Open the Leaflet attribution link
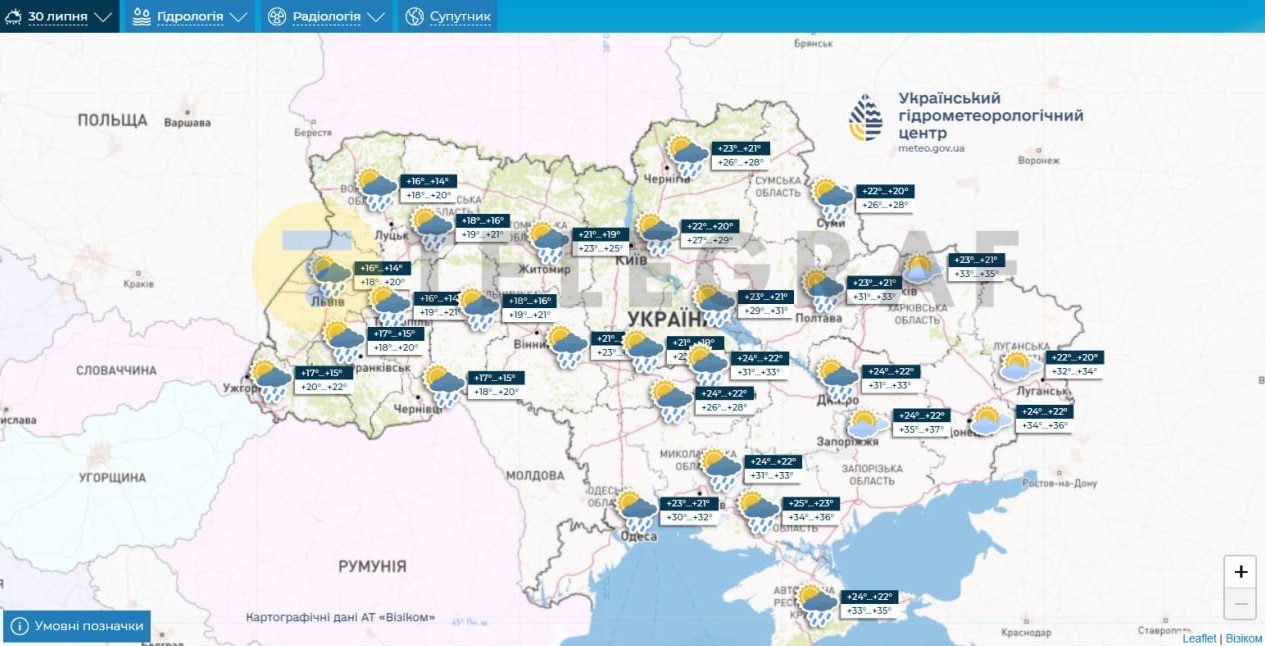Viewport: 1265px width, 646px height. [1199, 638]
